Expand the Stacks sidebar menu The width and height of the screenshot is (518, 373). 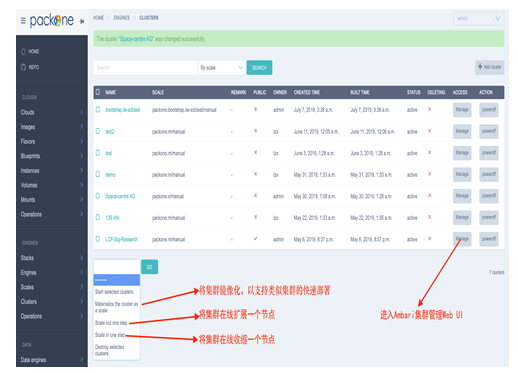tap(52, 258)
